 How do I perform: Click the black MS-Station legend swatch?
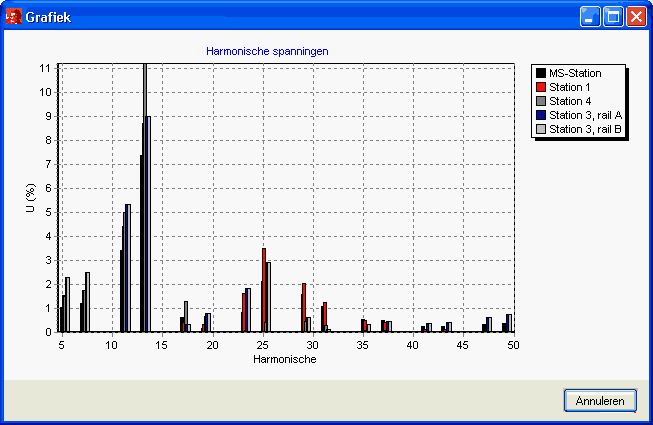tap(541, 73)
